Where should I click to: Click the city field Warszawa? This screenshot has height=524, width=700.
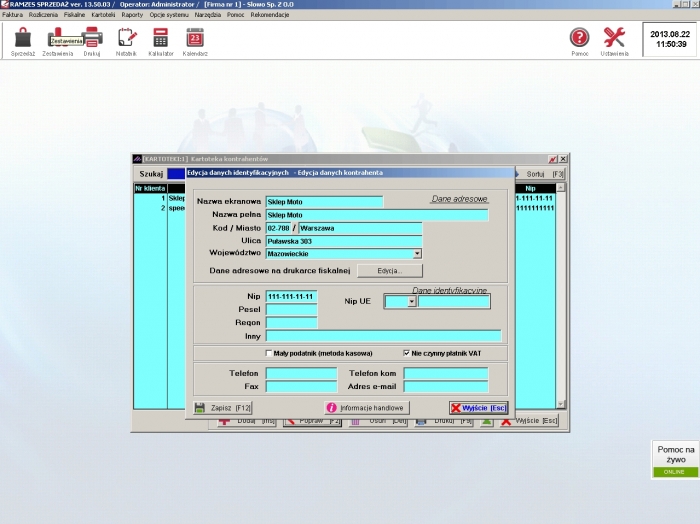(360, 228)
